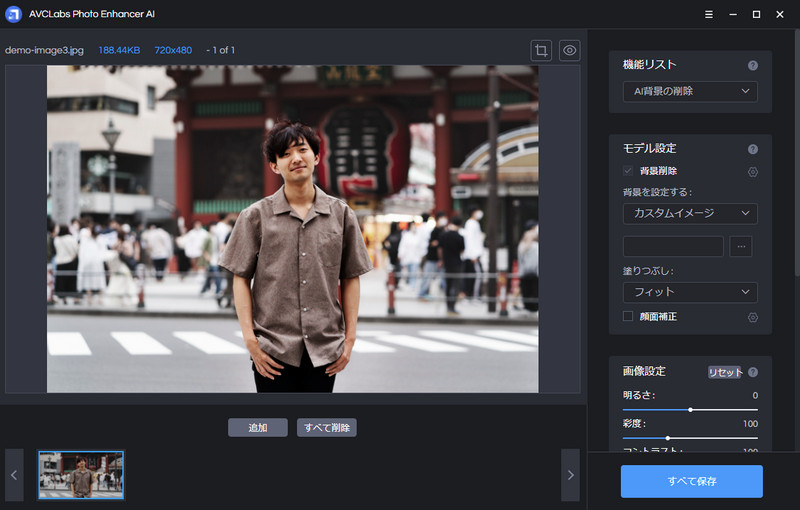Click the browse button with three dots
The height and width of the screenshot is (510, 800).
pyautogui.click(x=741, y=246)
